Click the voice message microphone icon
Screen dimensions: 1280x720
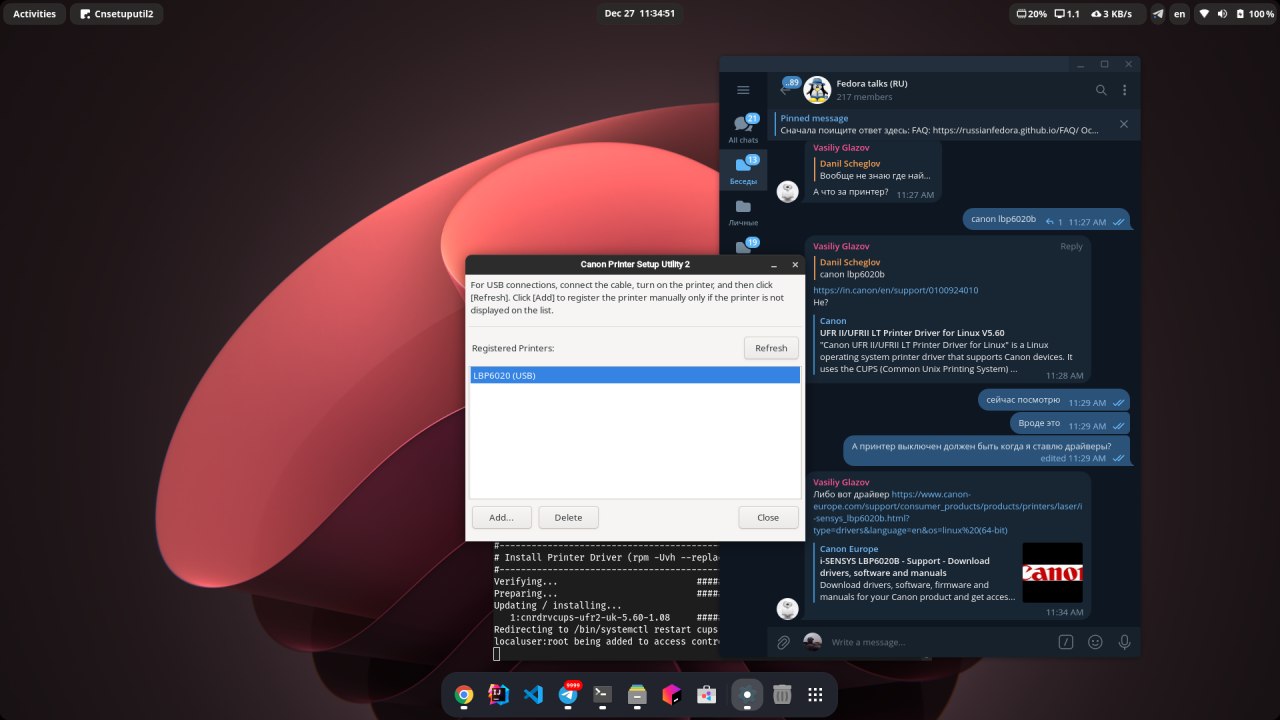1124,642
